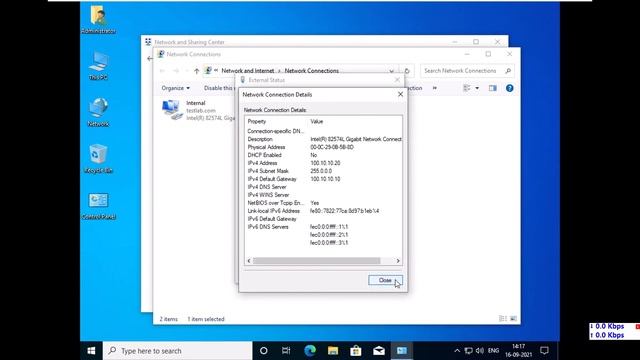This screenshot has width=640, height=360.
Task: Open the clock showing 14:17
Action: (518, 351)
